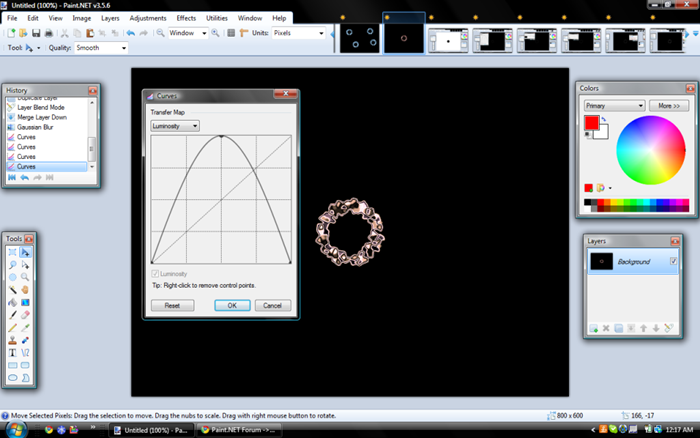Click the swap colors arrow icon
This screenshot has width=700, height=438.
604,119
